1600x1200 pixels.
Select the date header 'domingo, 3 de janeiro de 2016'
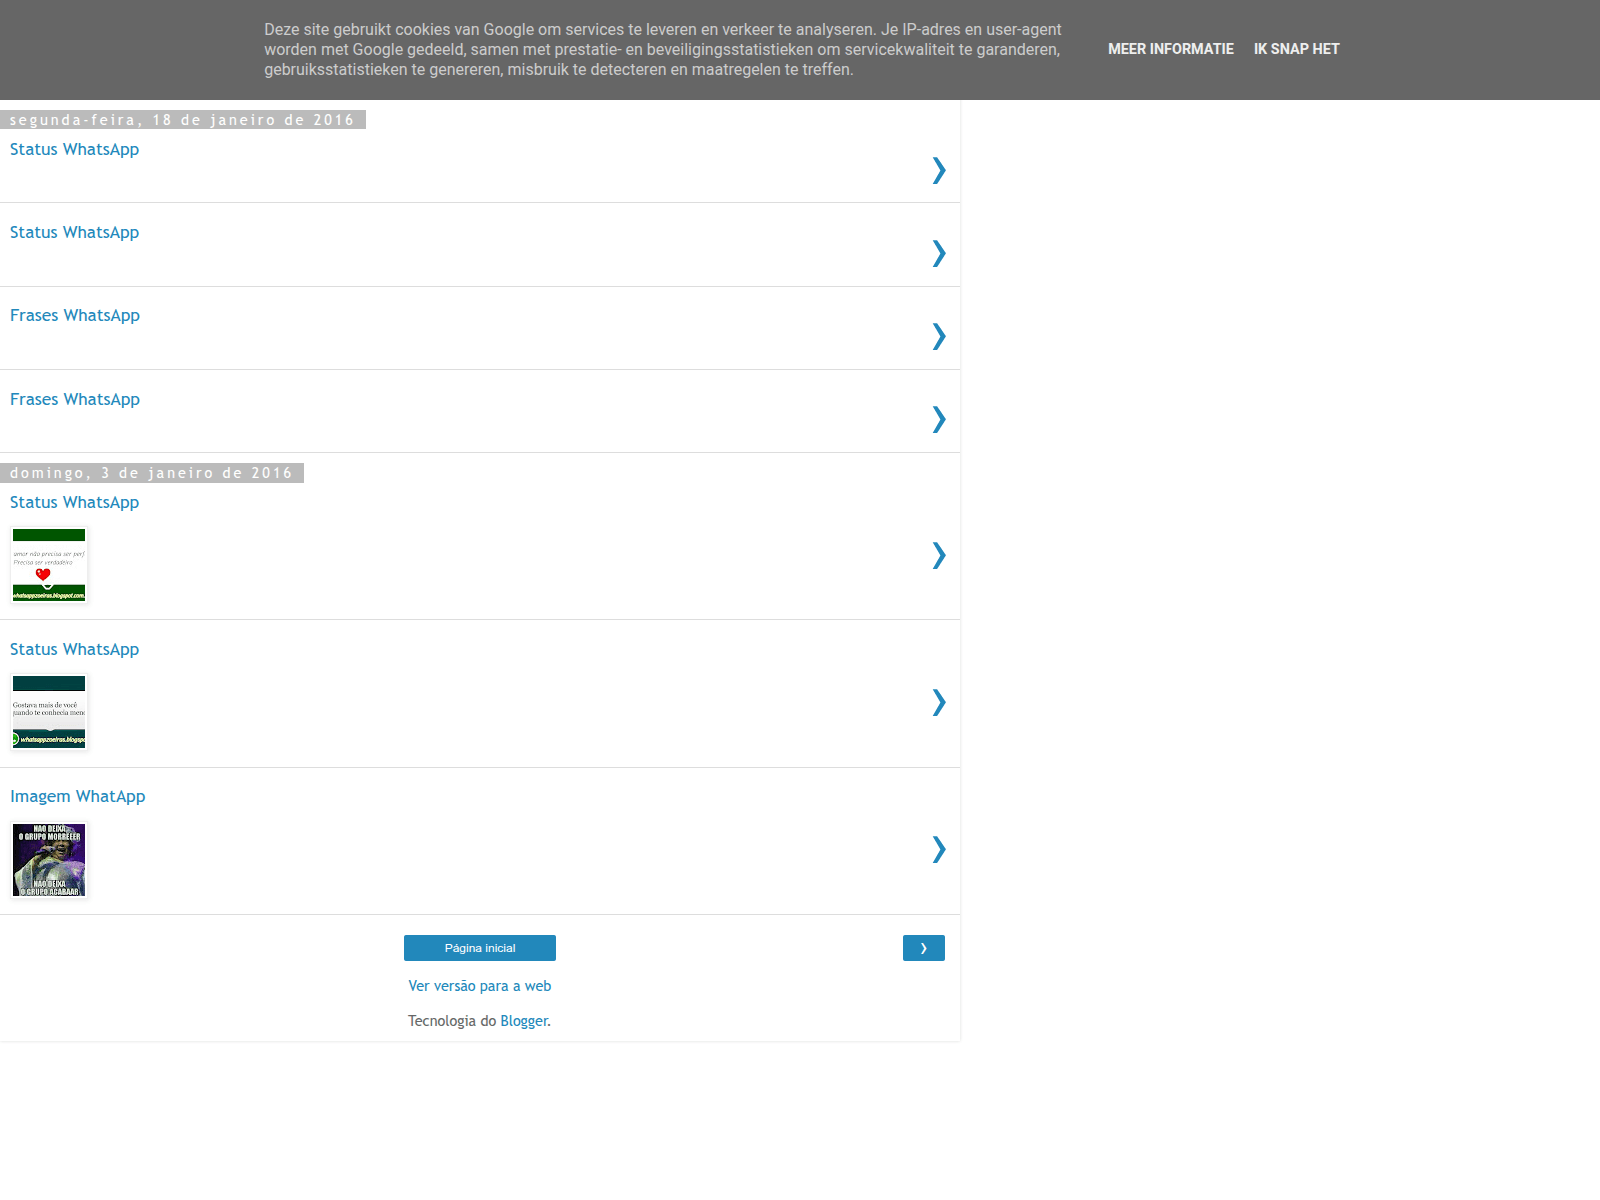(x=151, y=473)
